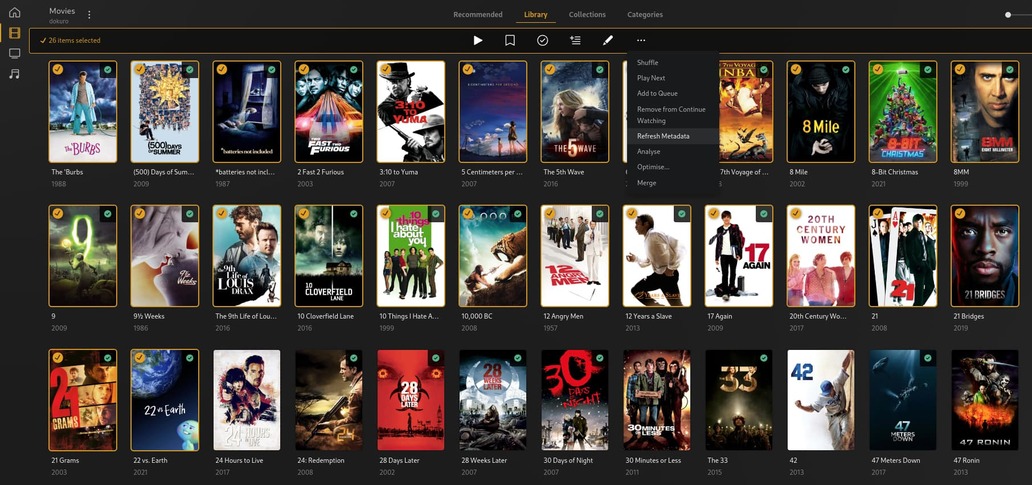This screenshot has height=485, width=1032.
Task: Click watched badge on 28 Days Later
Action: pyautogui.click(x=436, y=358)
